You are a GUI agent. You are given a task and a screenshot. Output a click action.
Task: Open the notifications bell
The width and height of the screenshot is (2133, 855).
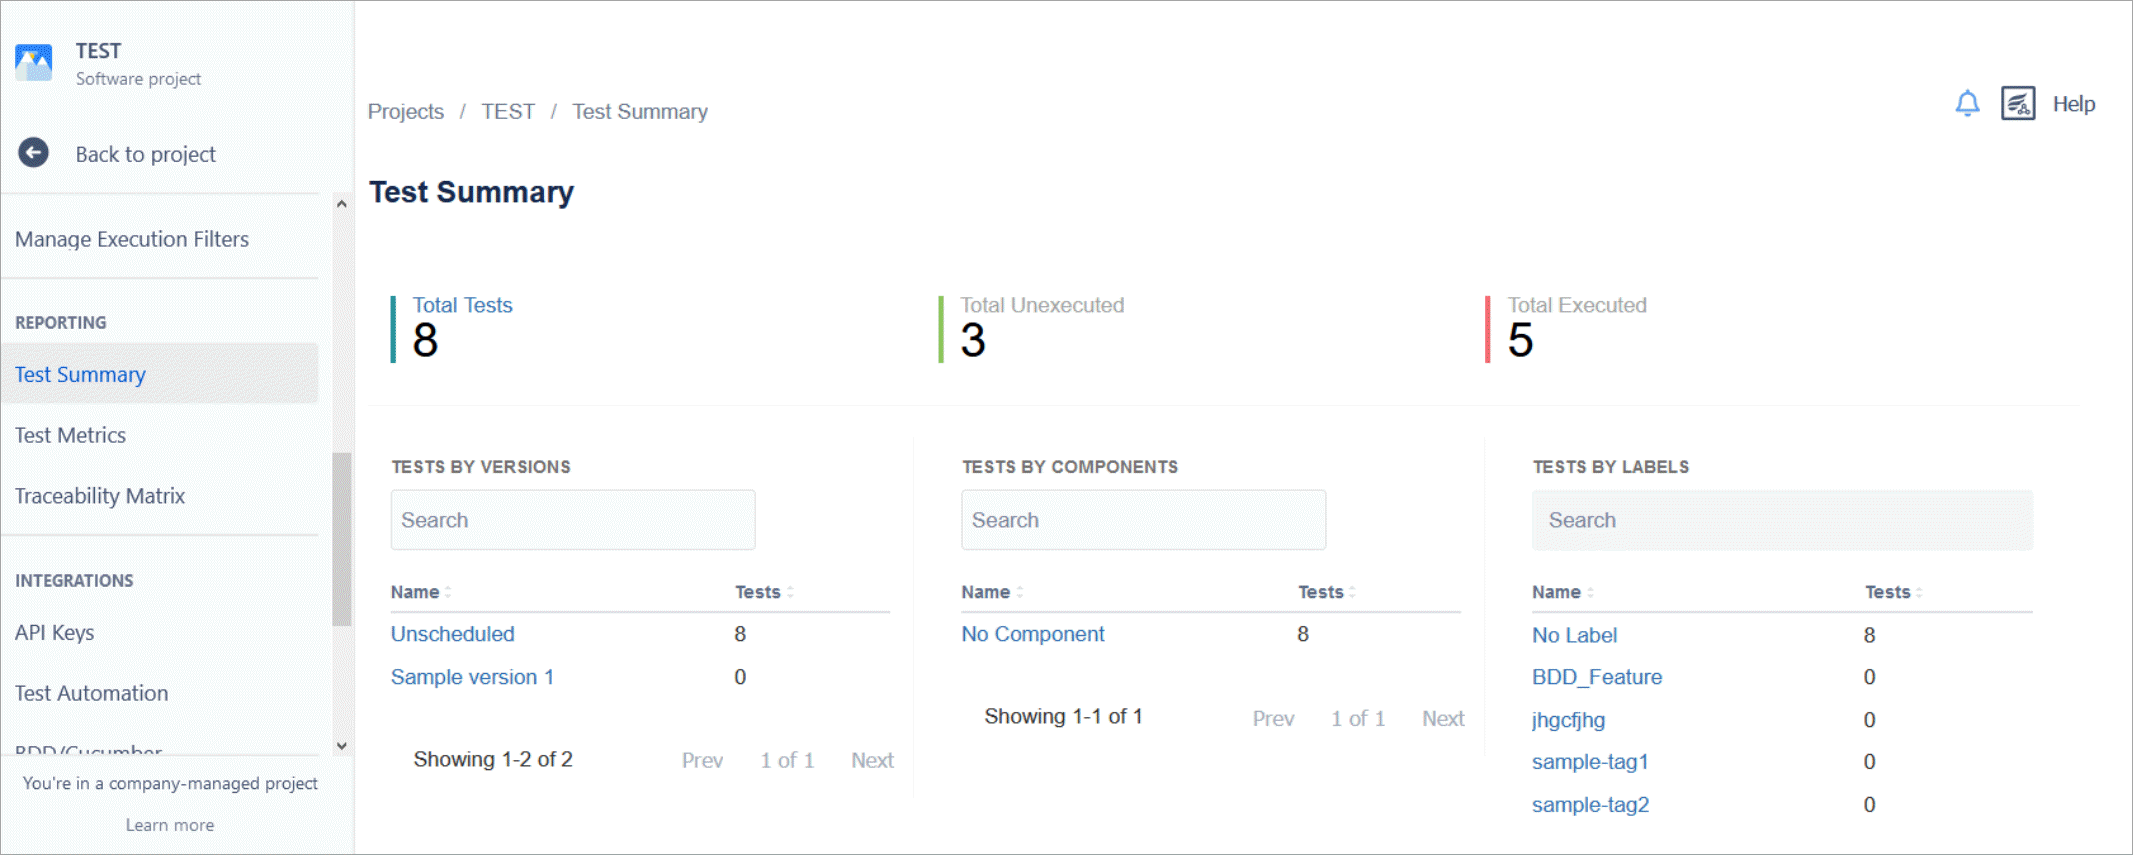click(x=1967, y=103)
